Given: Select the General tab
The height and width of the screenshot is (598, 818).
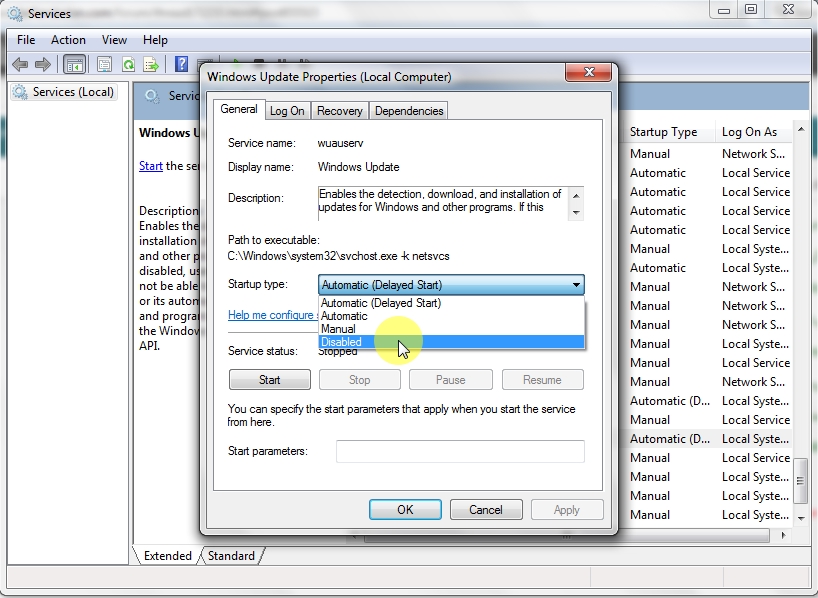Looking at the screenshot, I should [x=238, y=109].
